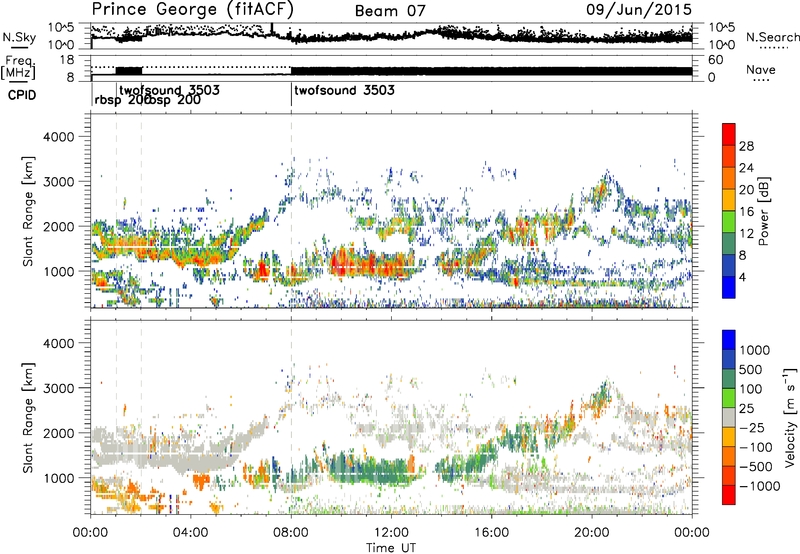The image size is (800, 554).
Task: Click the 'CPID' row label
Action: [22, 95]
